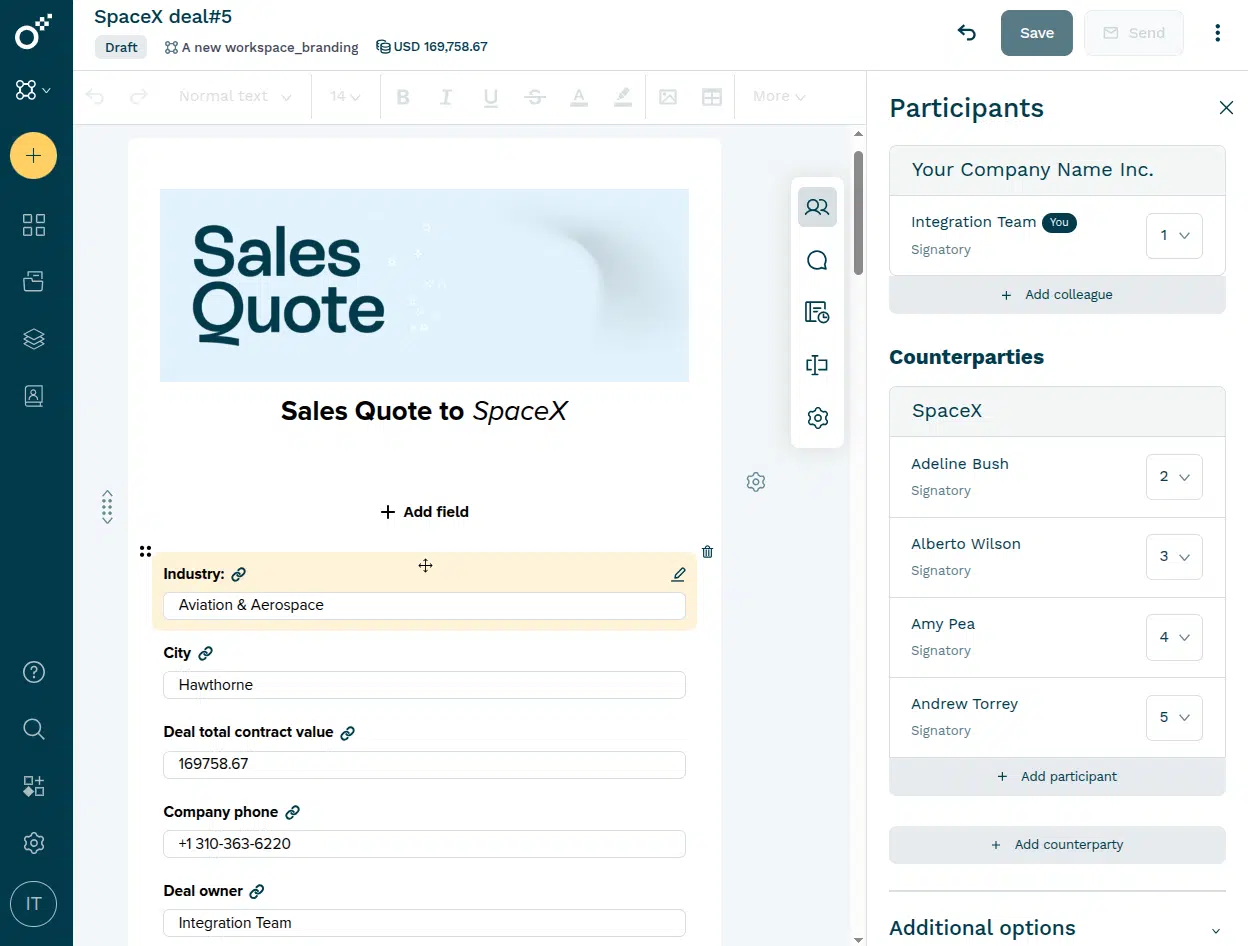Click the insert image icon

coord(668,96)
